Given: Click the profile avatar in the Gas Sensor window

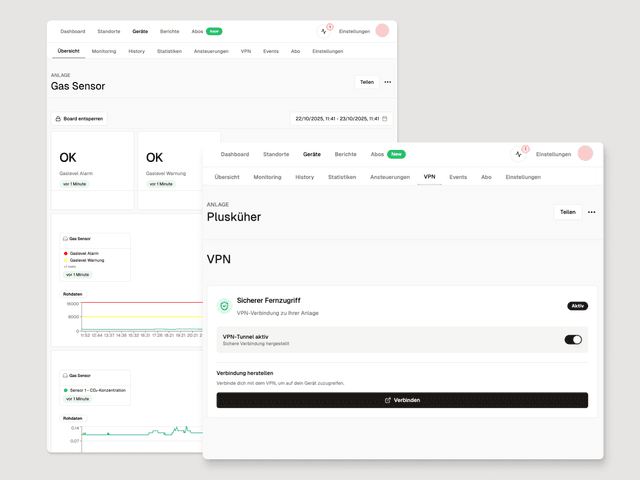Looking at the screenshot, I should click(x=382, y=31).
